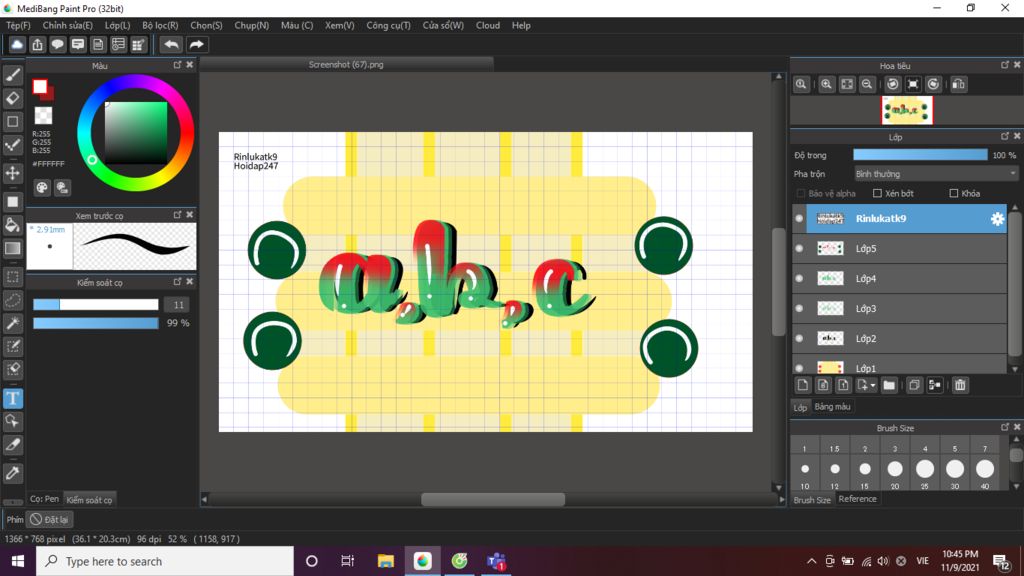Click the Undo arrow
The image size is (1024, 576).
pyautogui.click(x=171, y=44)
